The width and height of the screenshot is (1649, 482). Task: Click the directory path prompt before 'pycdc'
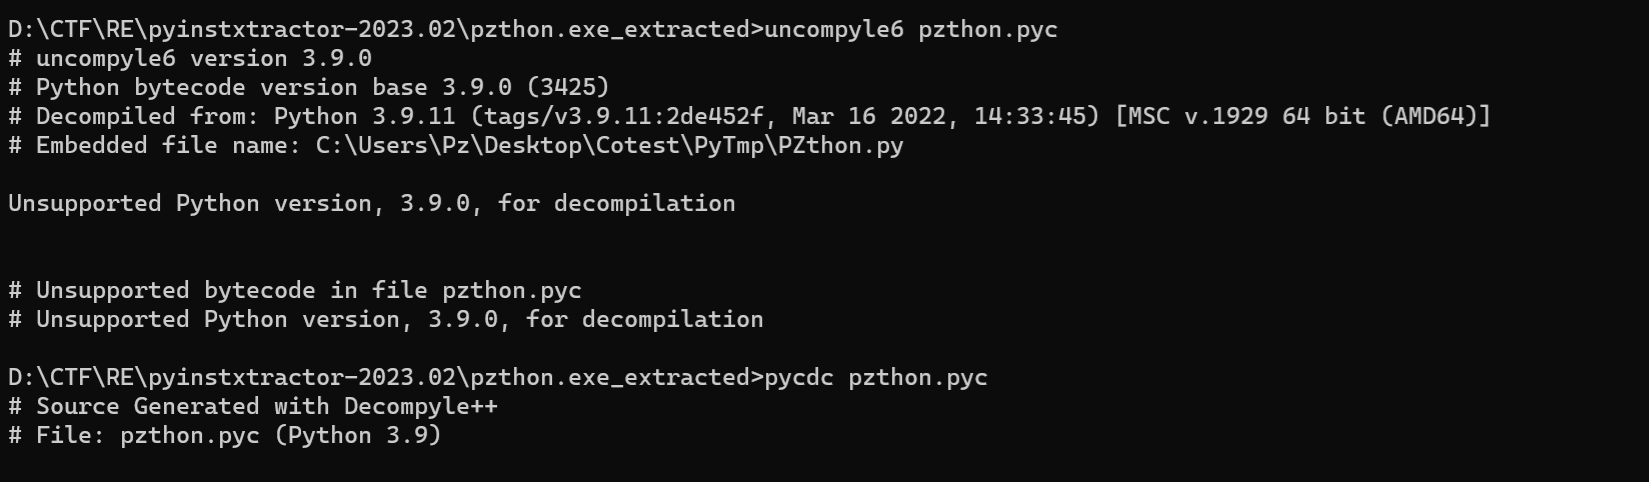[x=380, y=378]
